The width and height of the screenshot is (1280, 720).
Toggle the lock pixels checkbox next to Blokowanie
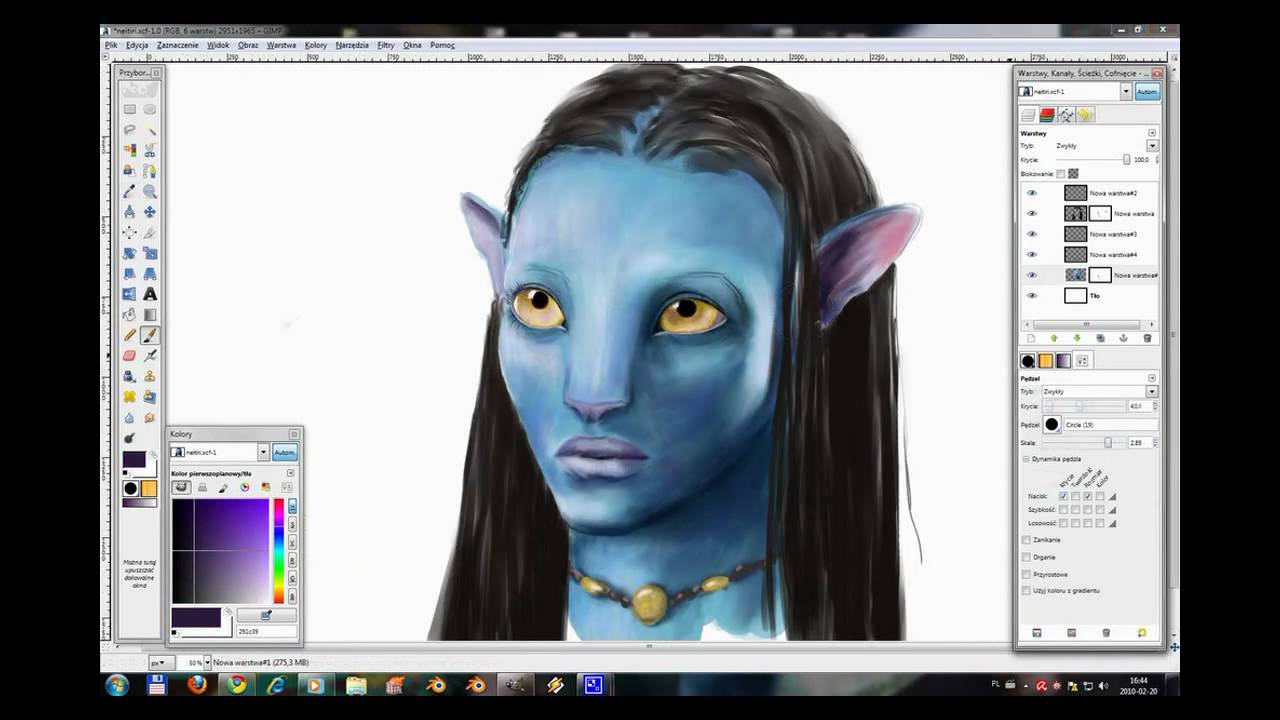1061,173
